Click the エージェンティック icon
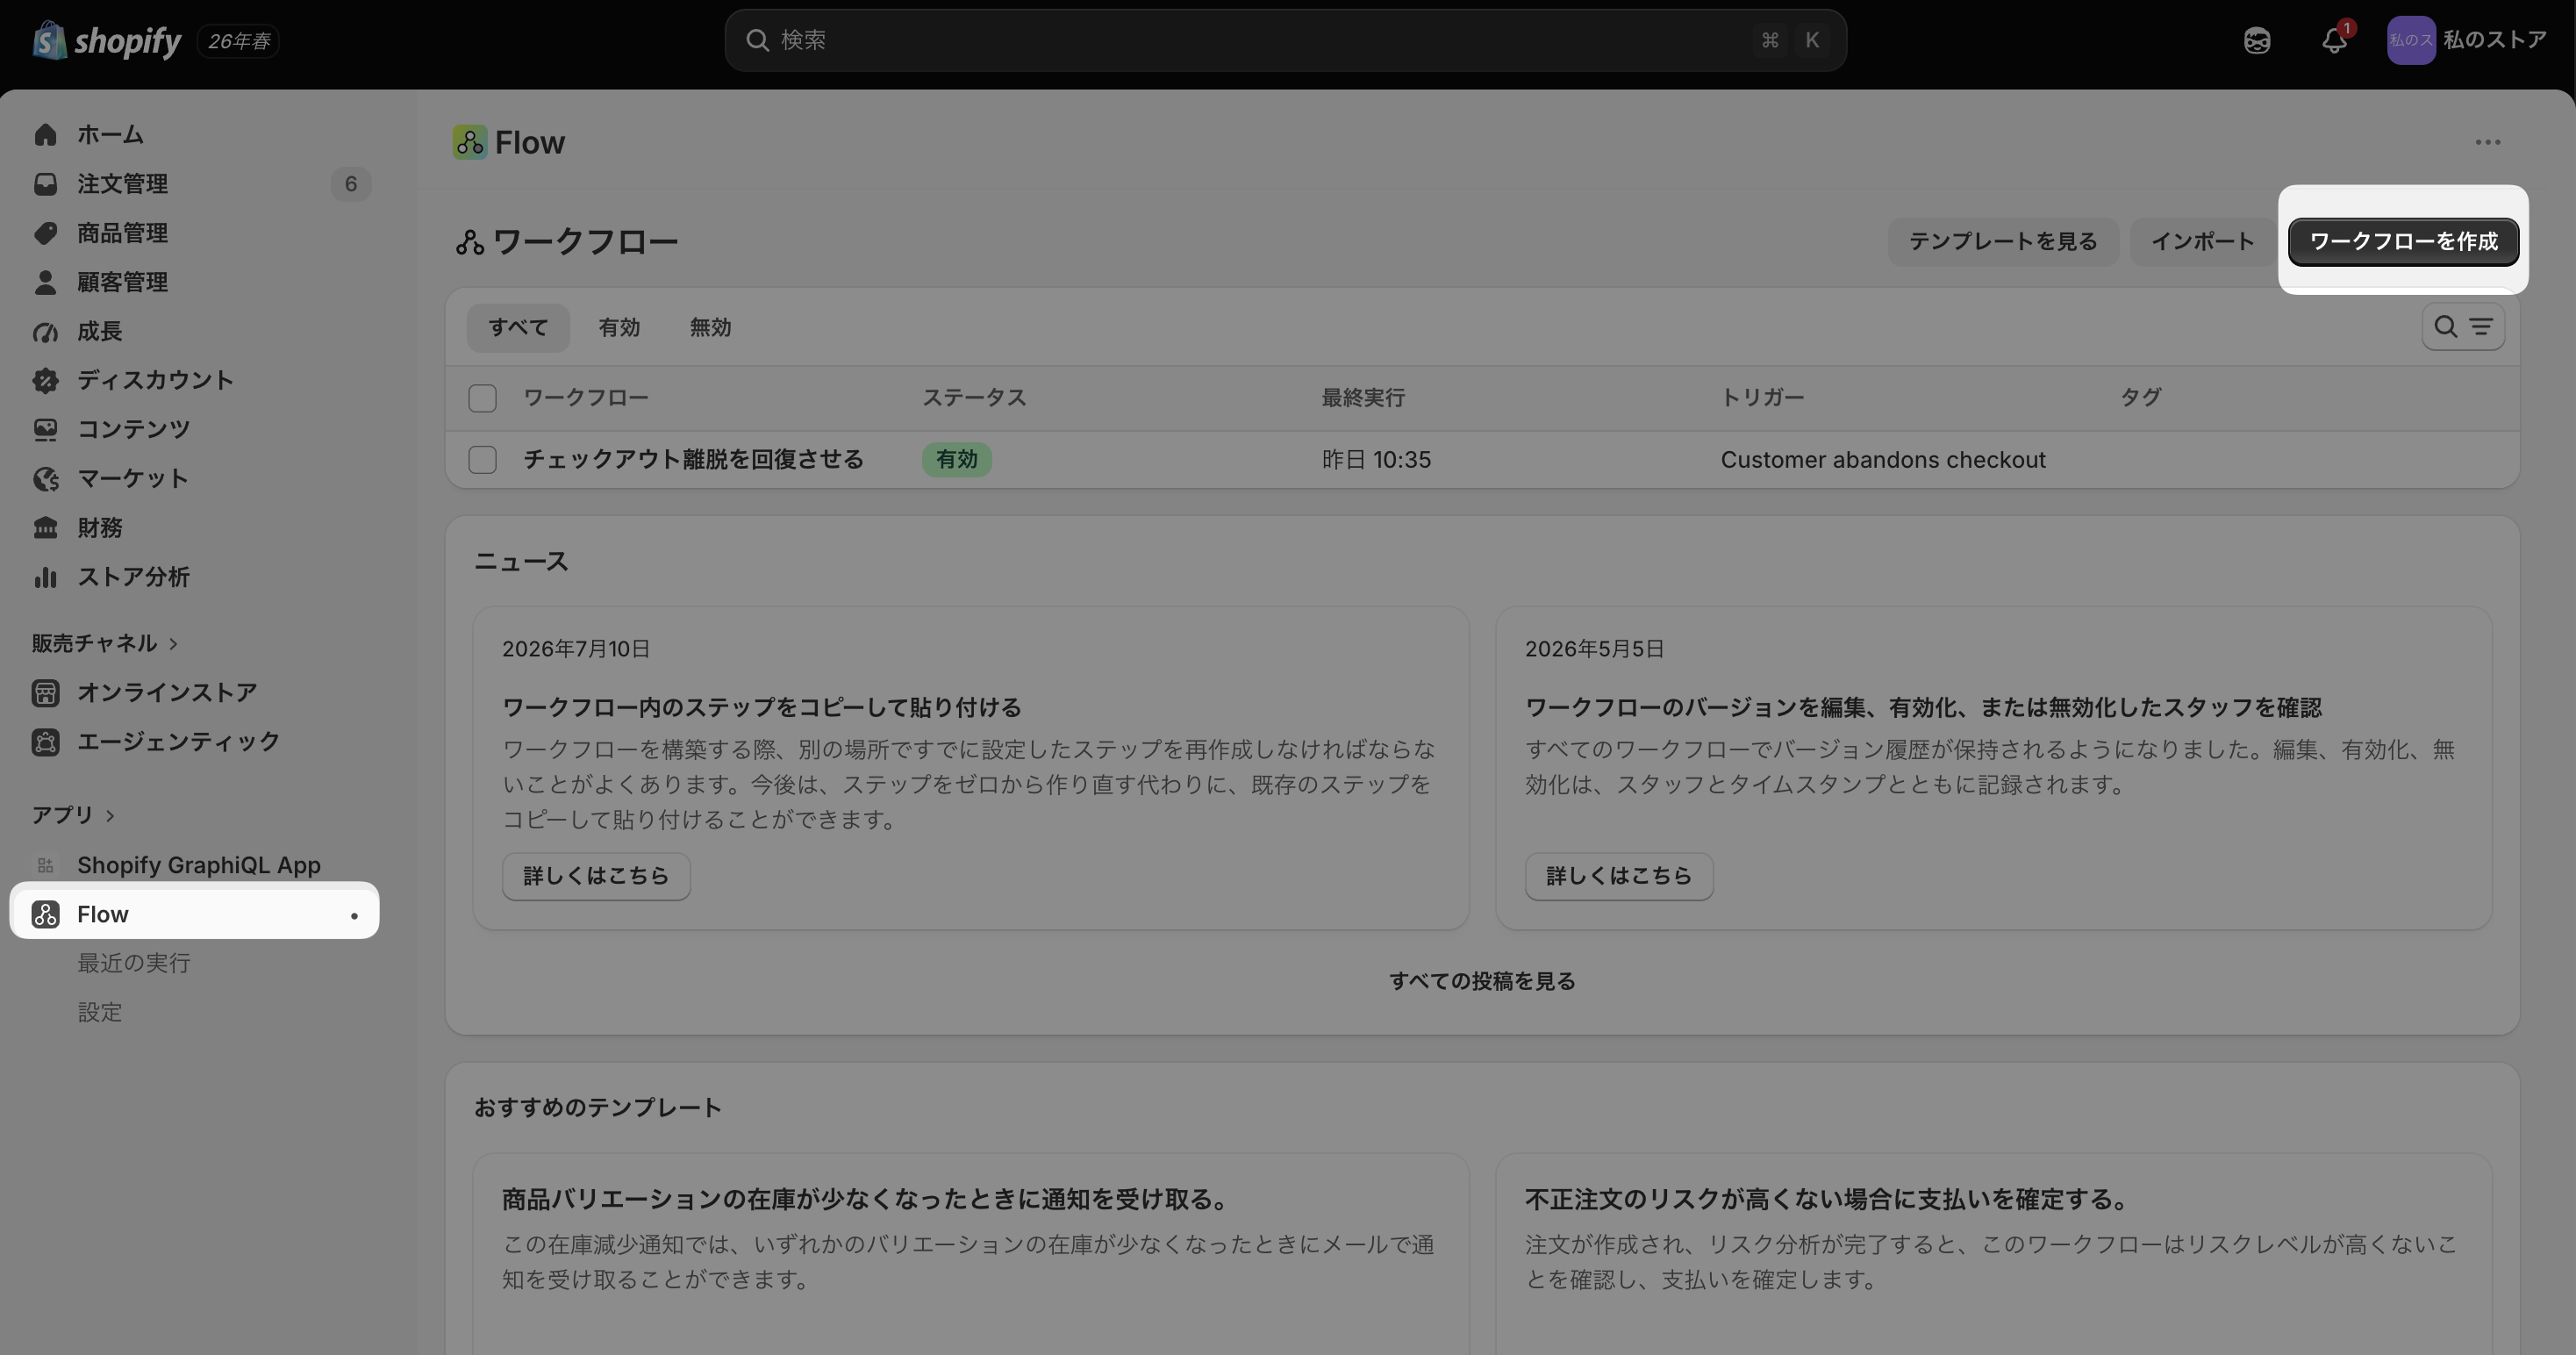 point(45,742)
